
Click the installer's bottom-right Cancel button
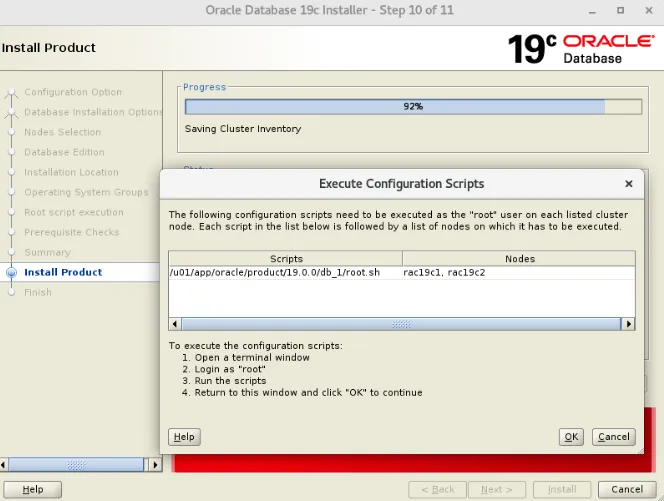coord(627,489)
